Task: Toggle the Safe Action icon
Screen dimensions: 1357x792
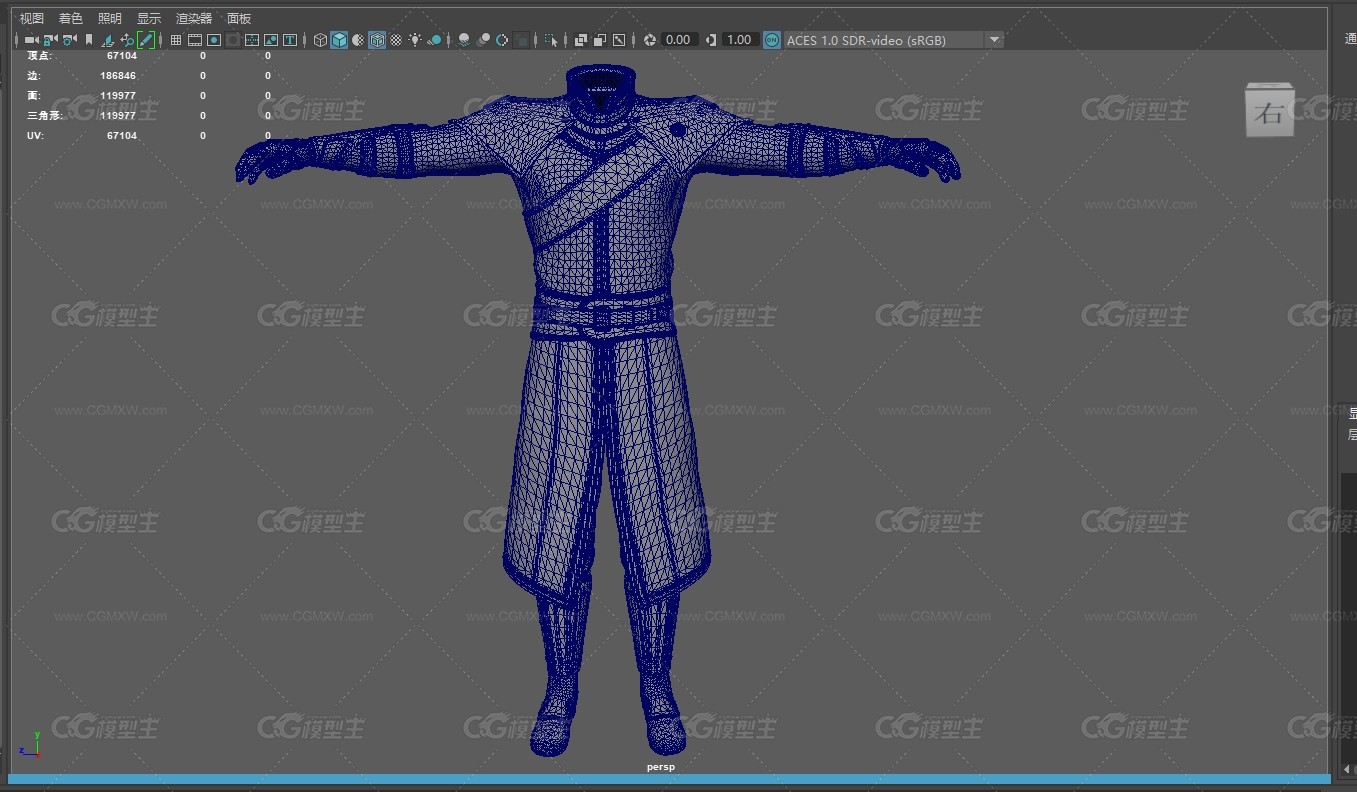Action: (x=270, y=40)
